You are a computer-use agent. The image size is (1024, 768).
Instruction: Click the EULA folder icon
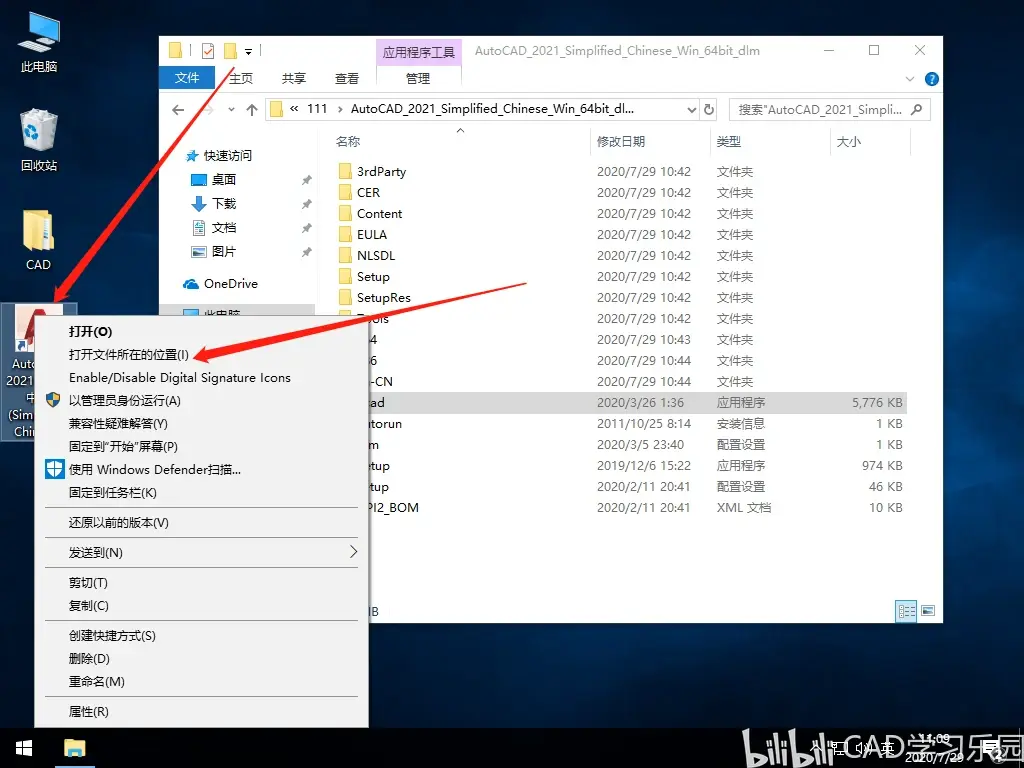coord(345,234)
